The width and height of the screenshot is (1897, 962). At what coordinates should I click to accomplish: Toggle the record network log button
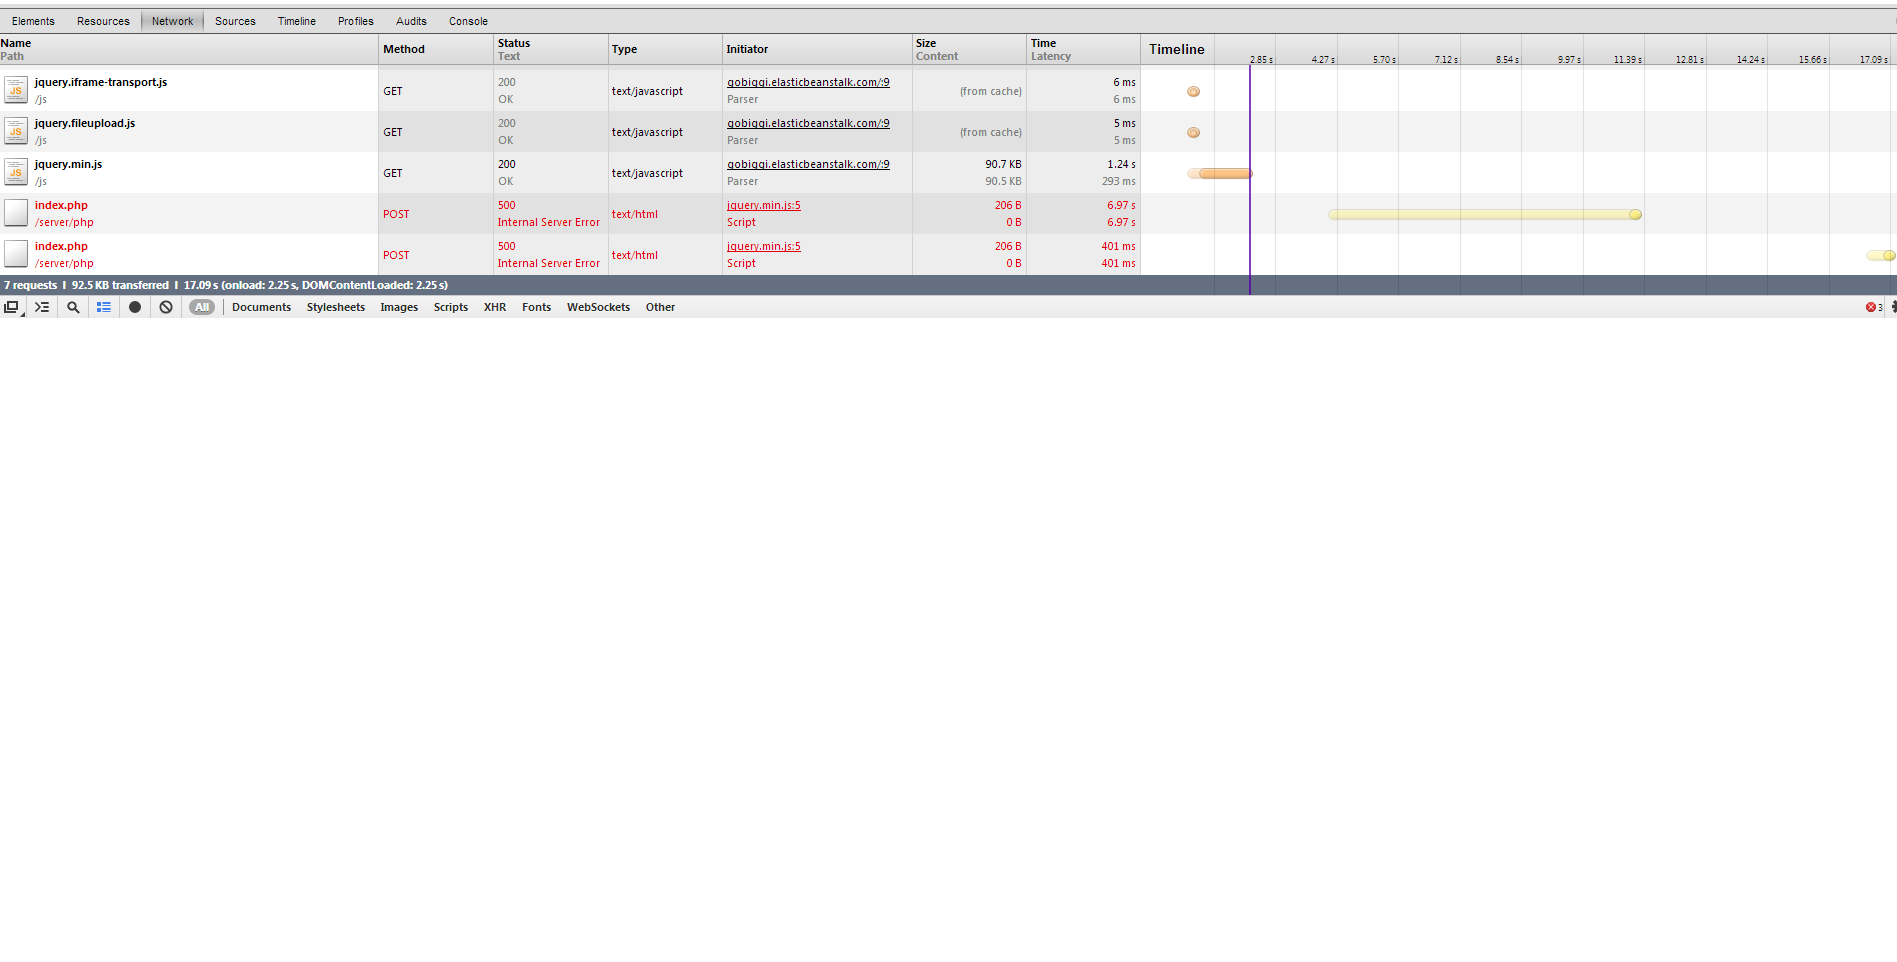(x=135, y=308)
